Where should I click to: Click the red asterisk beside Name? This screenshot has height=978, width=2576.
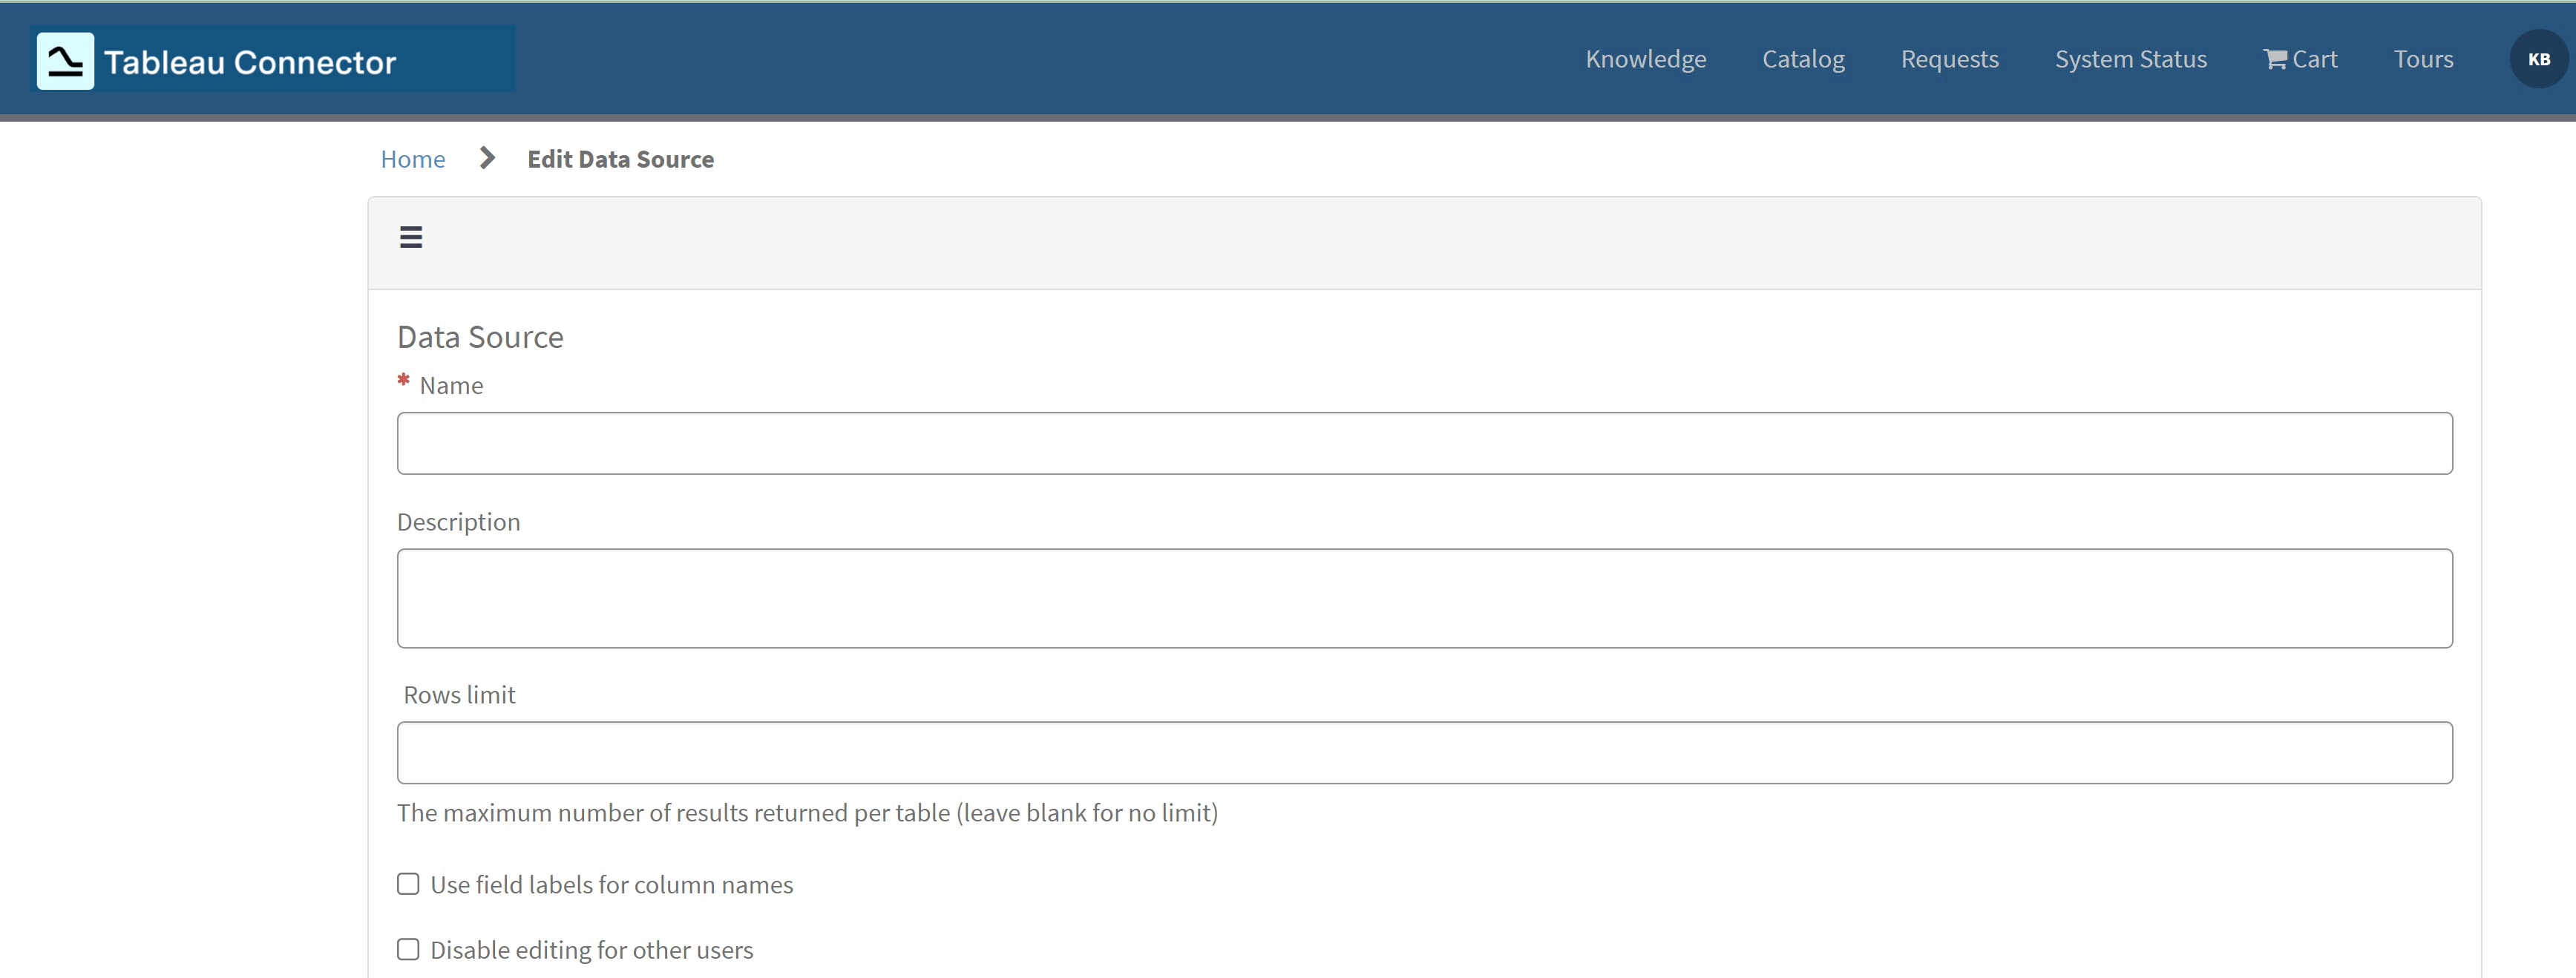tap(403, 381)
